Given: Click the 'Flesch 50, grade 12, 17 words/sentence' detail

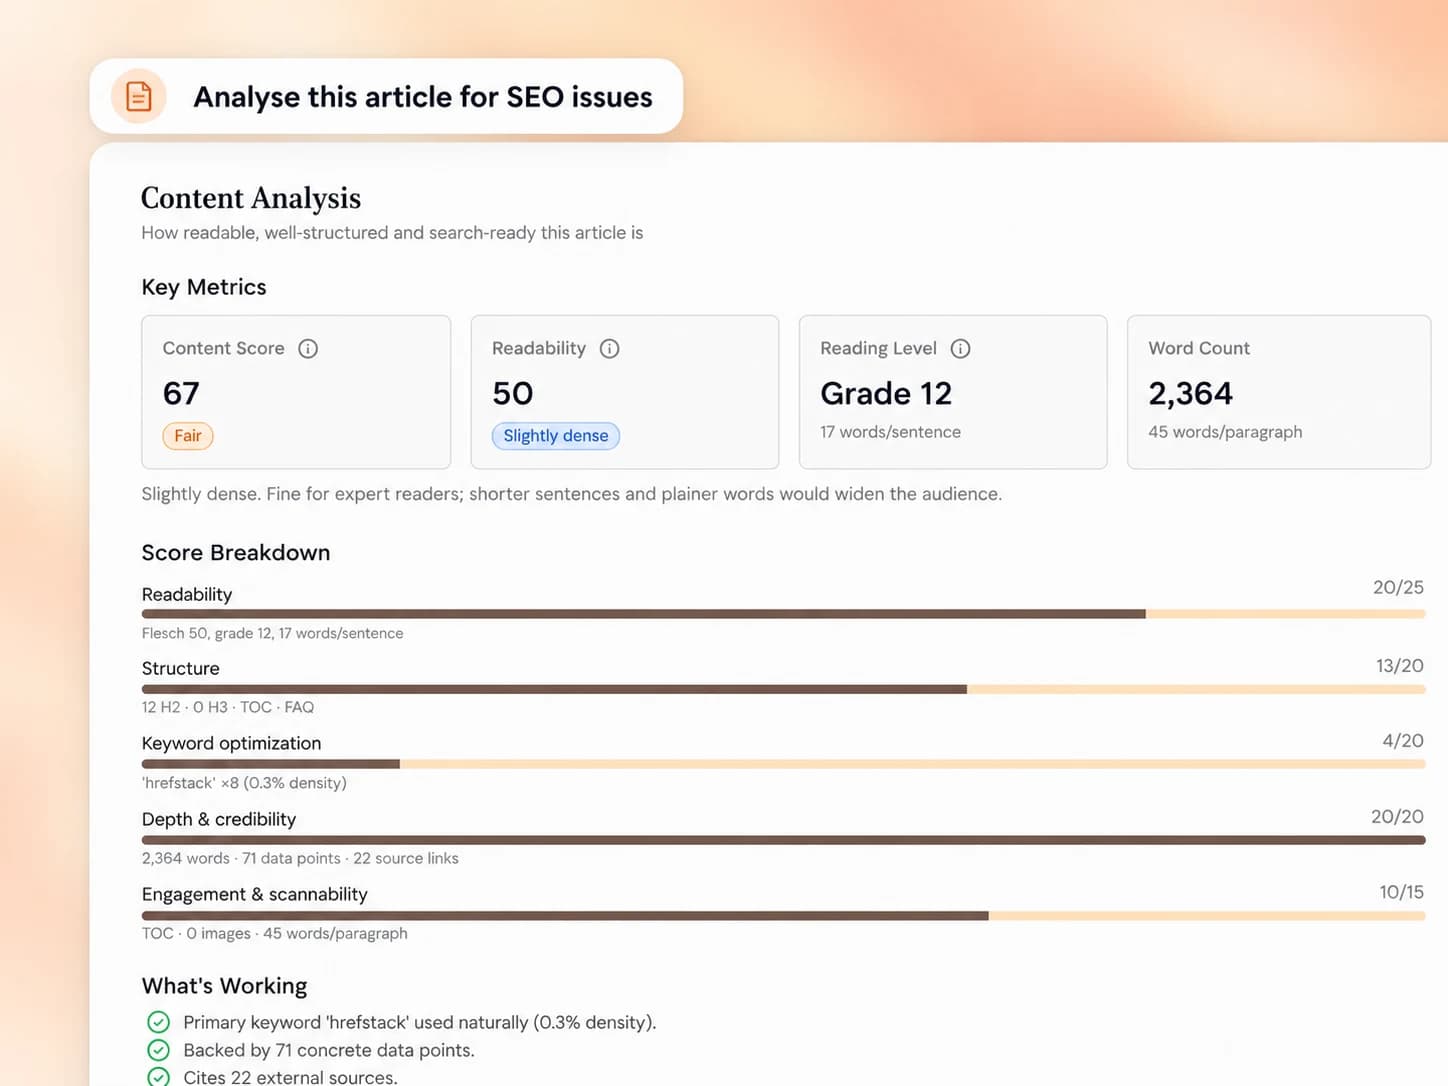Looking at the screenshot, I should pos(273,633).
